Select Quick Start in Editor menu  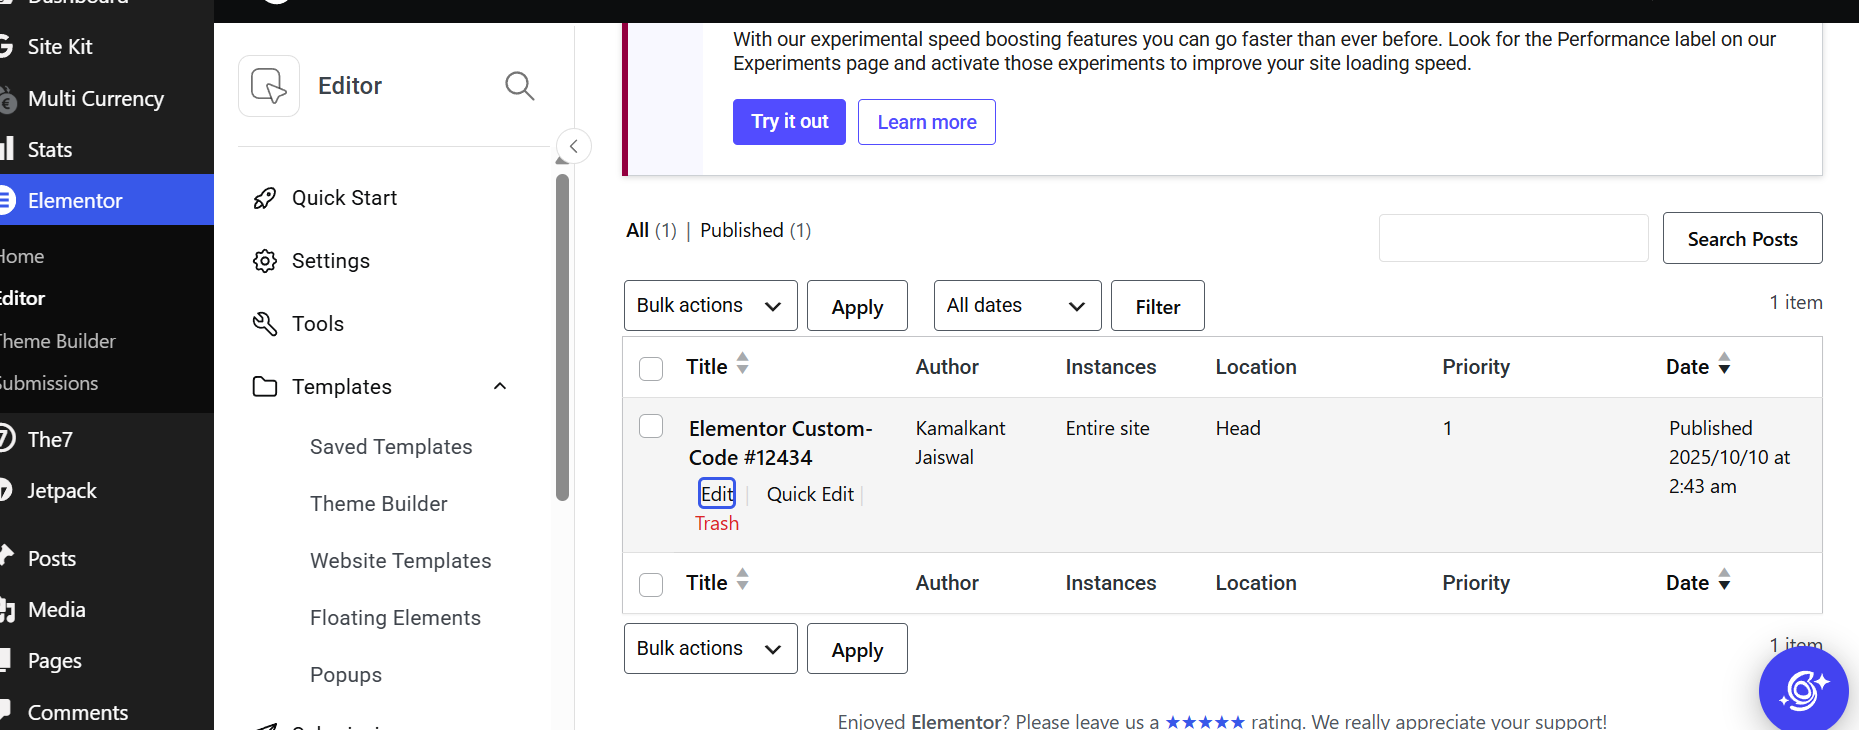tap(344, 198)
